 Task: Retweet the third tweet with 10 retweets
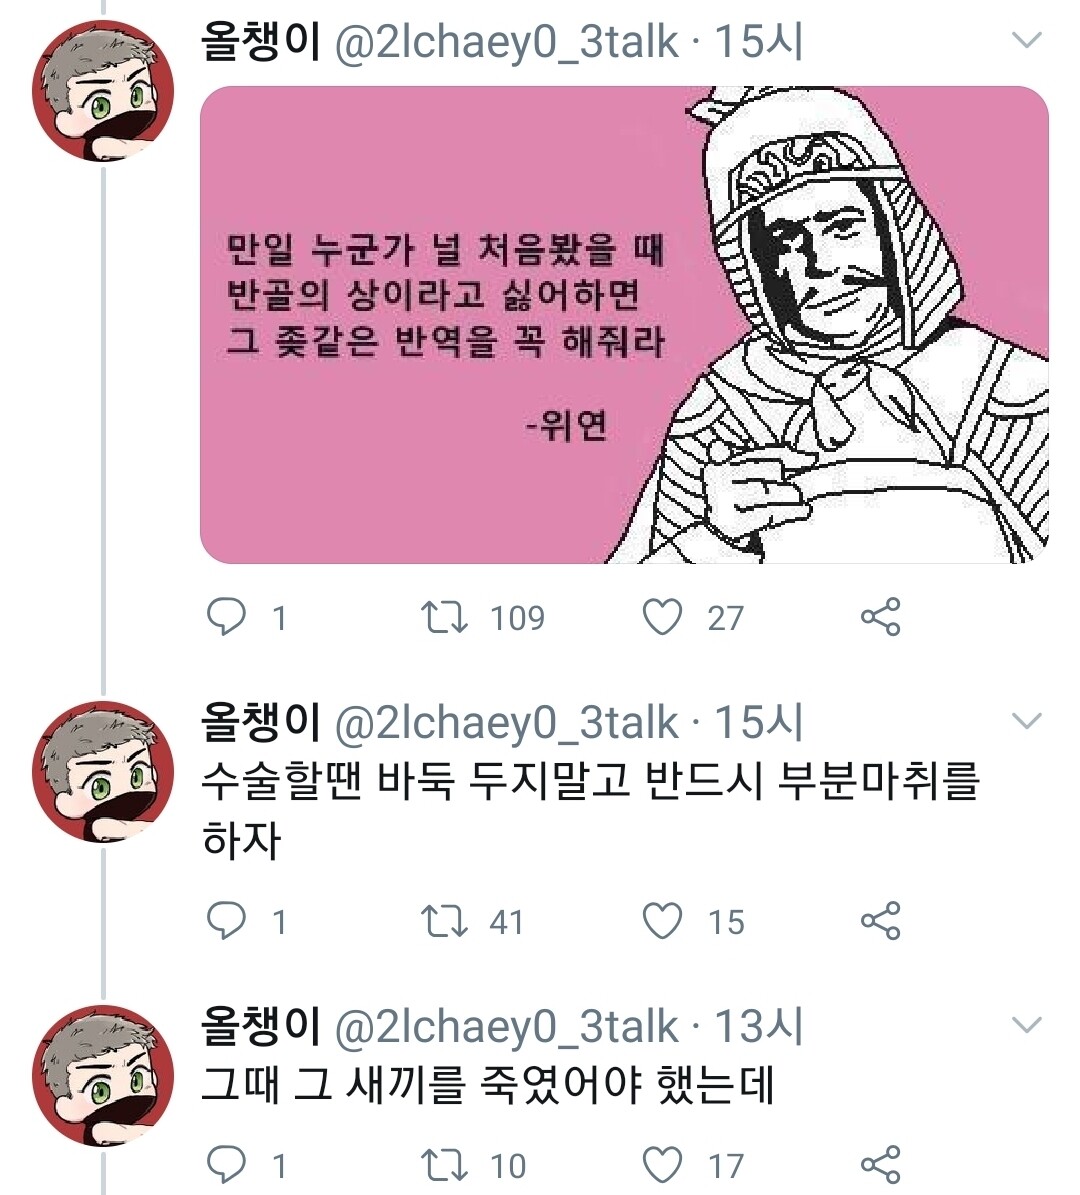coord(443,1164)
